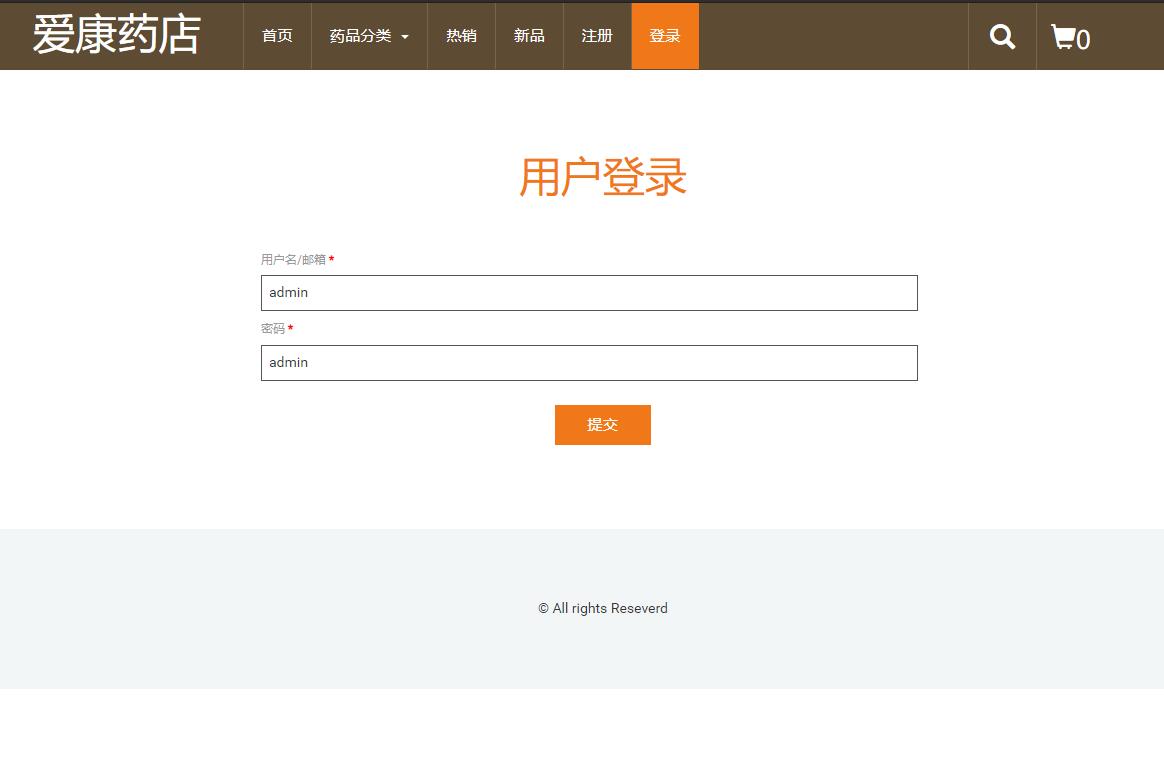Select the 新品 menu entry
This screenshot has height=773, width=1164.
point(529,36)
